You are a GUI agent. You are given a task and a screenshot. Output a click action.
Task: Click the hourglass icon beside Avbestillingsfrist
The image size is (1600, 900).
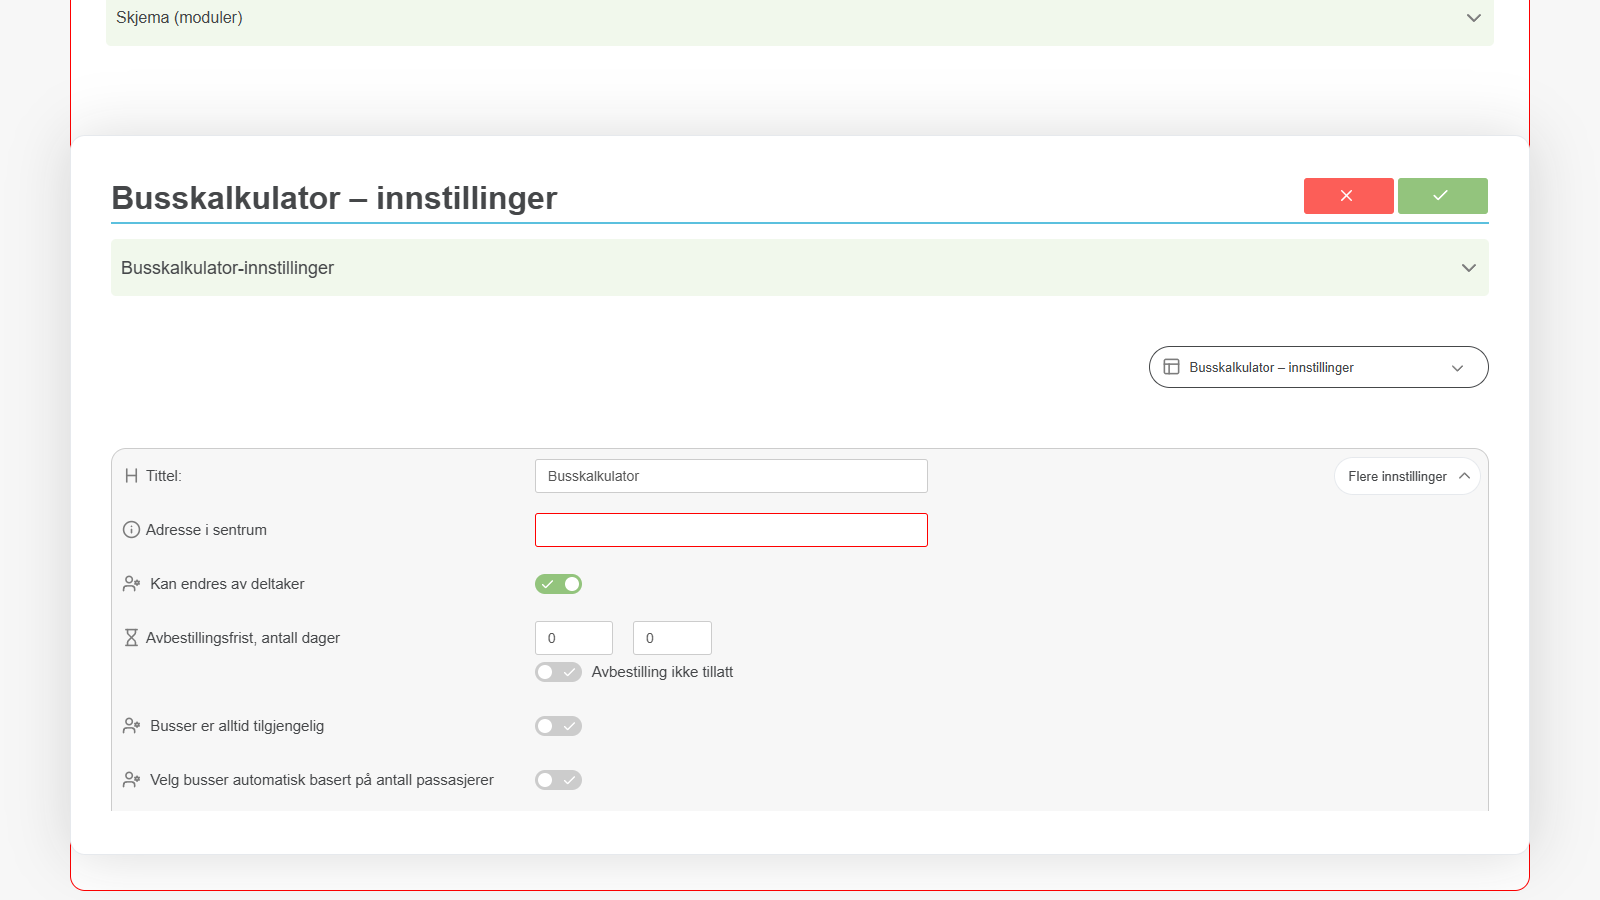[x=131, y=638]
